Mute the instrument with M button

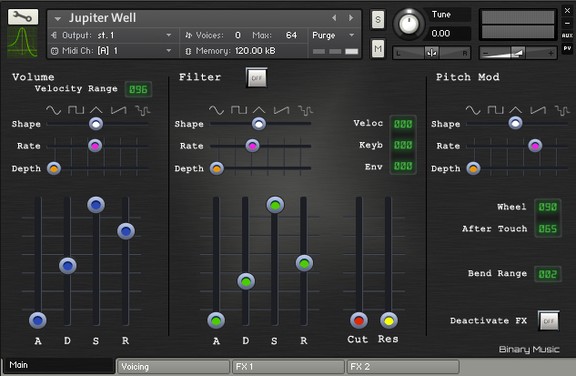click(x=378, y=48)
